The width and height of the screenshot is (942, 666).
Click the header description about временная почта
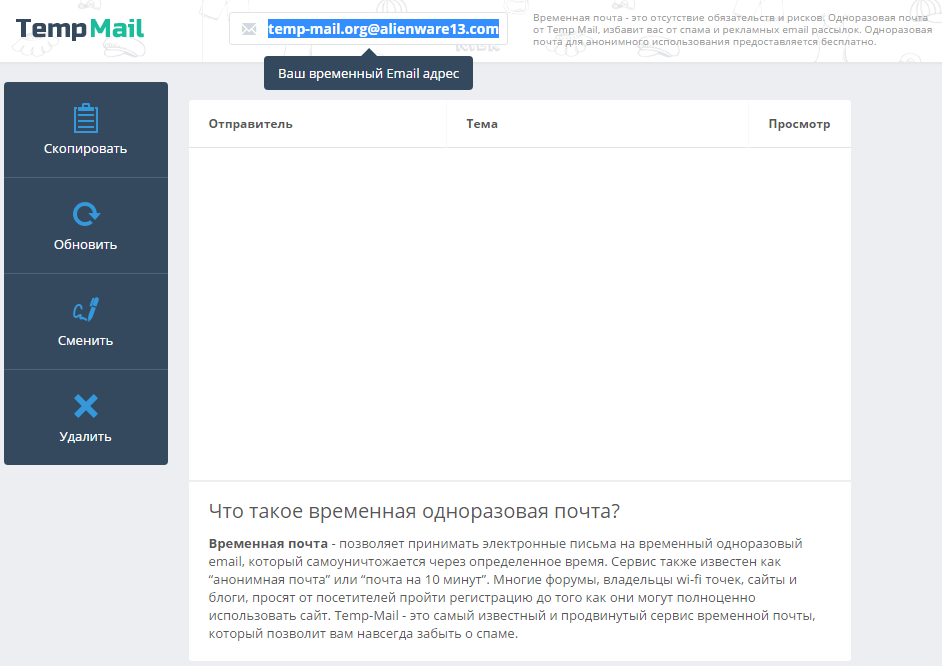point(732,30)
